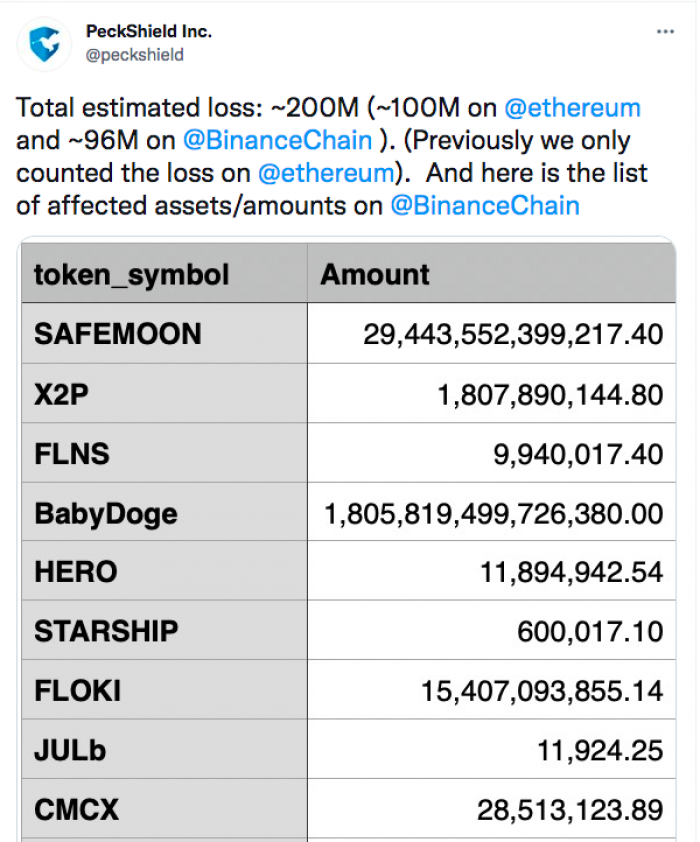The image size is (700, 842).
Task: Select the X2P token cell
Action: click(x=164, y=394)
